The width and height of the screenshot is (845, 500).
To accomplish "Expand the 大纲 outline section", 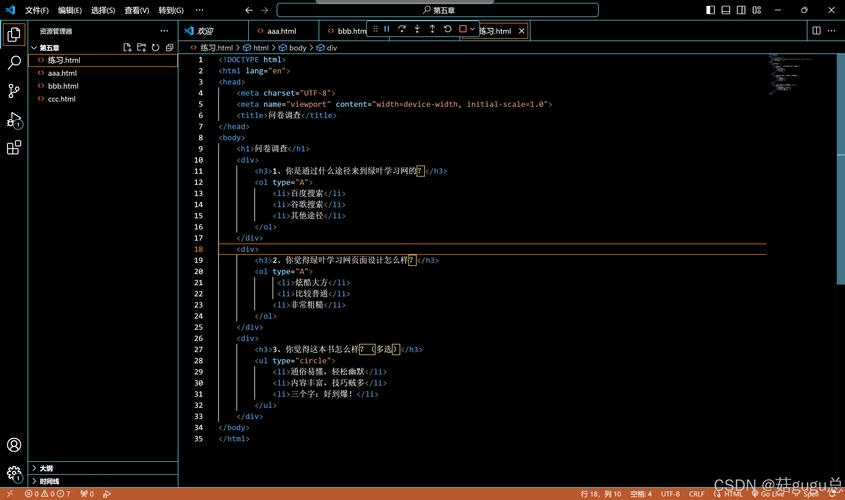I will 46,468.
